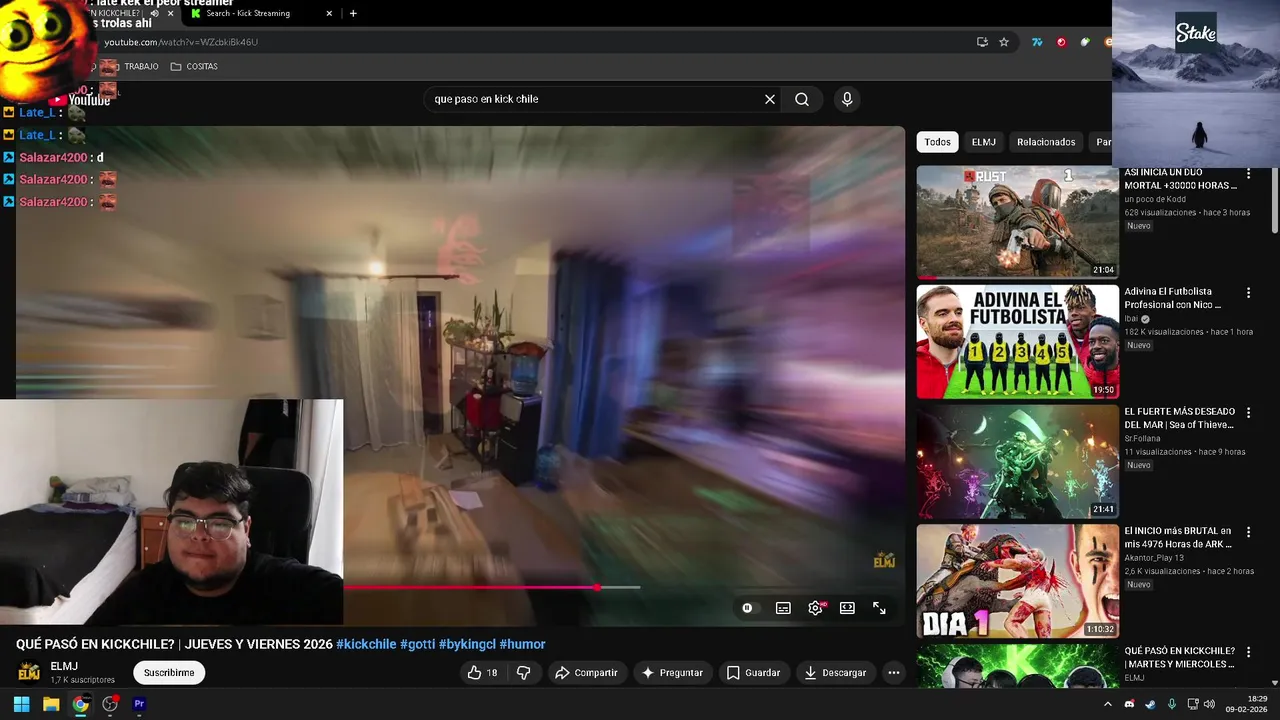Open Google Chrome from the taskbar
The height and width of the screenshot is (720, 1280).
tap(80, 704)
